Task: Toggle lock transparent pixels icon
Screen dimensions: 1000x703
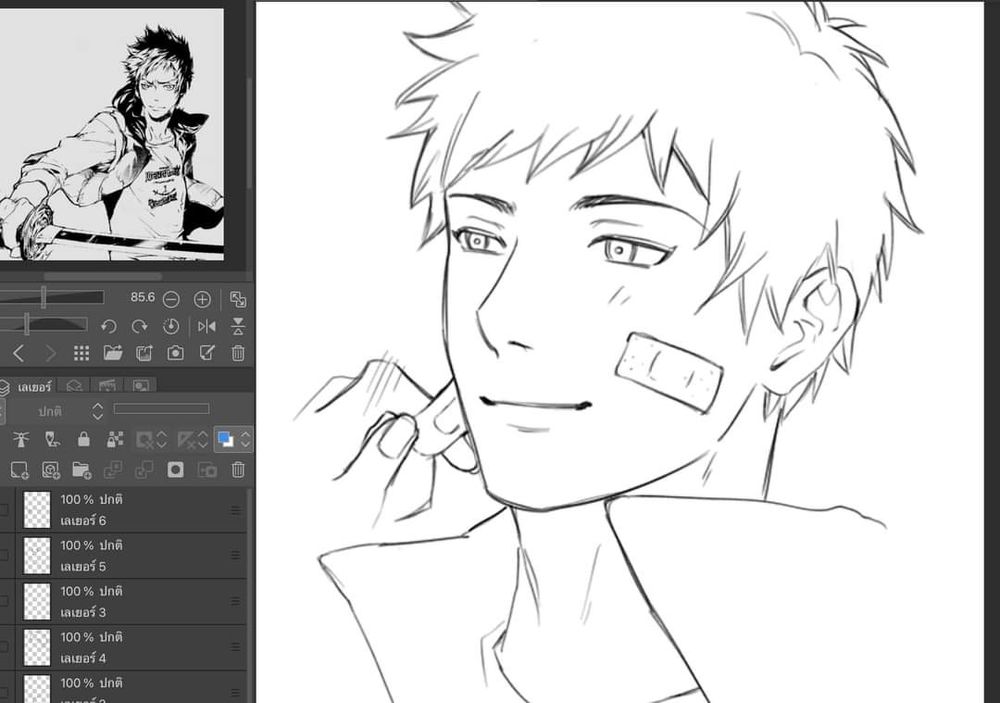Action: pyautogui.click(x=115, y=440)
